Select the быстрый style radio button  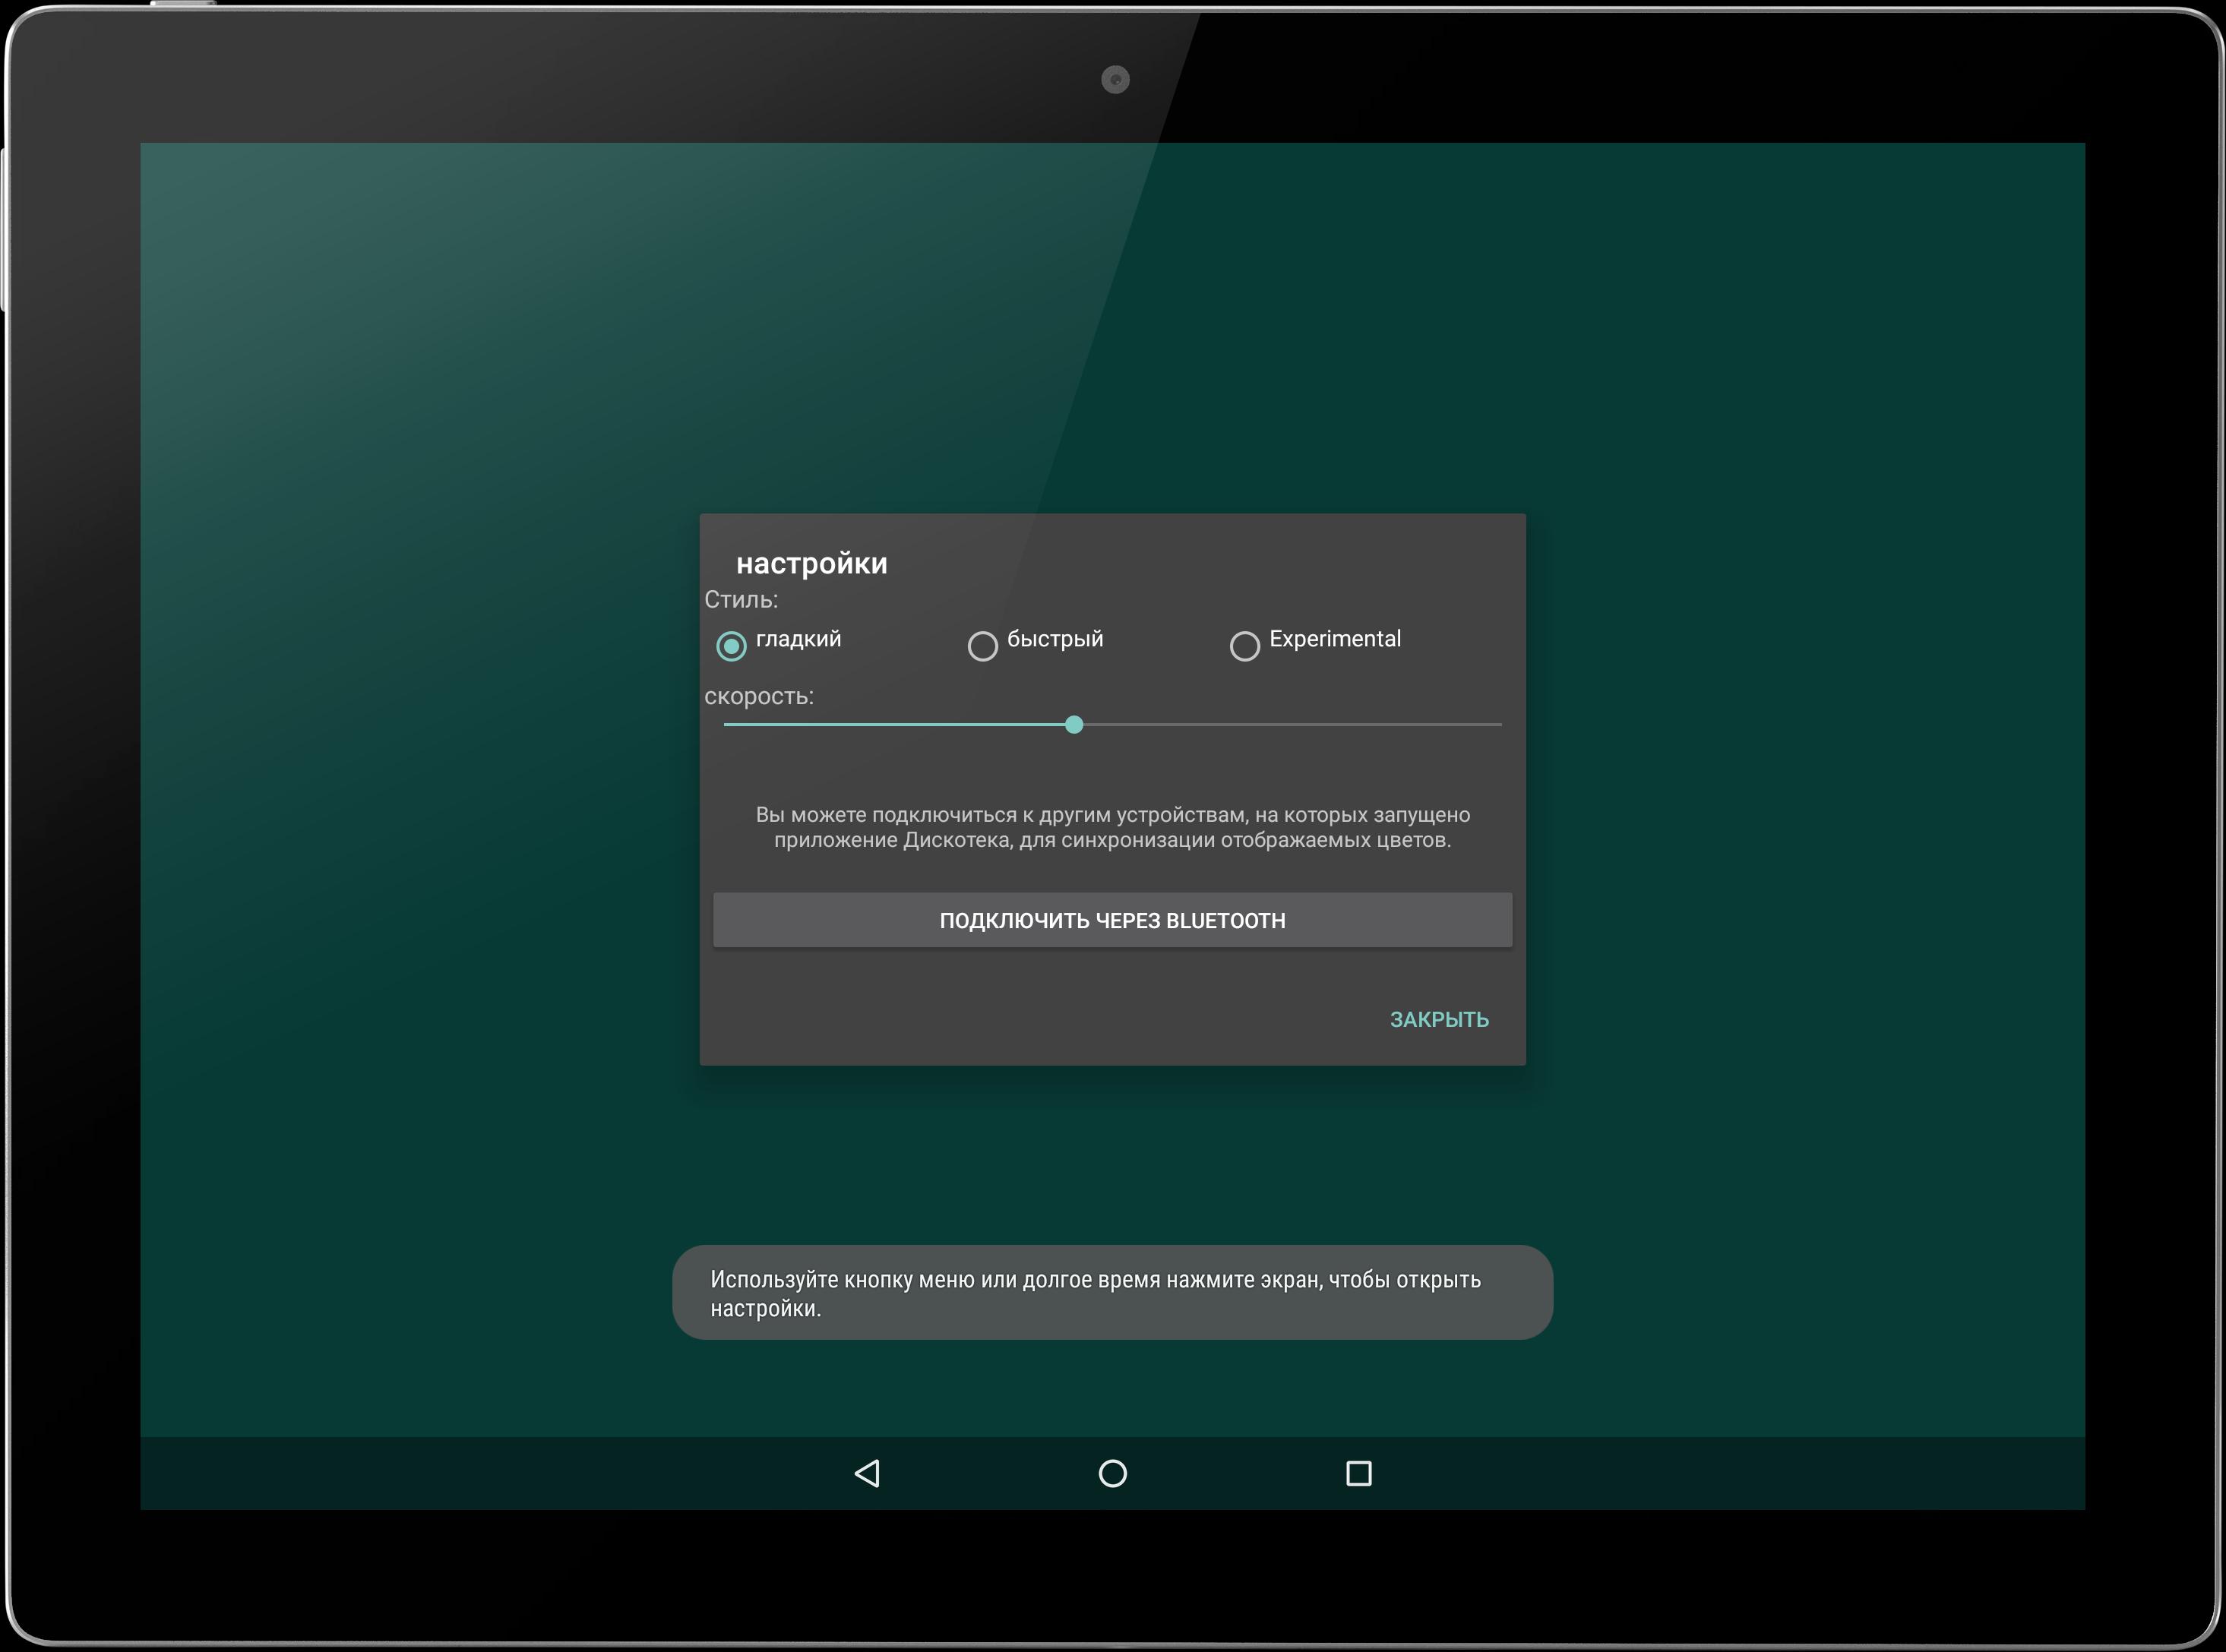(x=983, y=646)
